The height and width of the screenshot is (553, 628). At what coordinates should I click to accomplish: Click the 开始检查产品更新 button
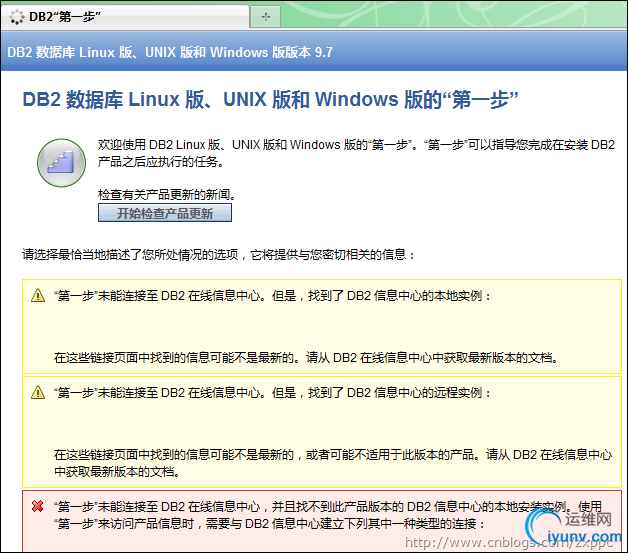[x=165, y=213]
